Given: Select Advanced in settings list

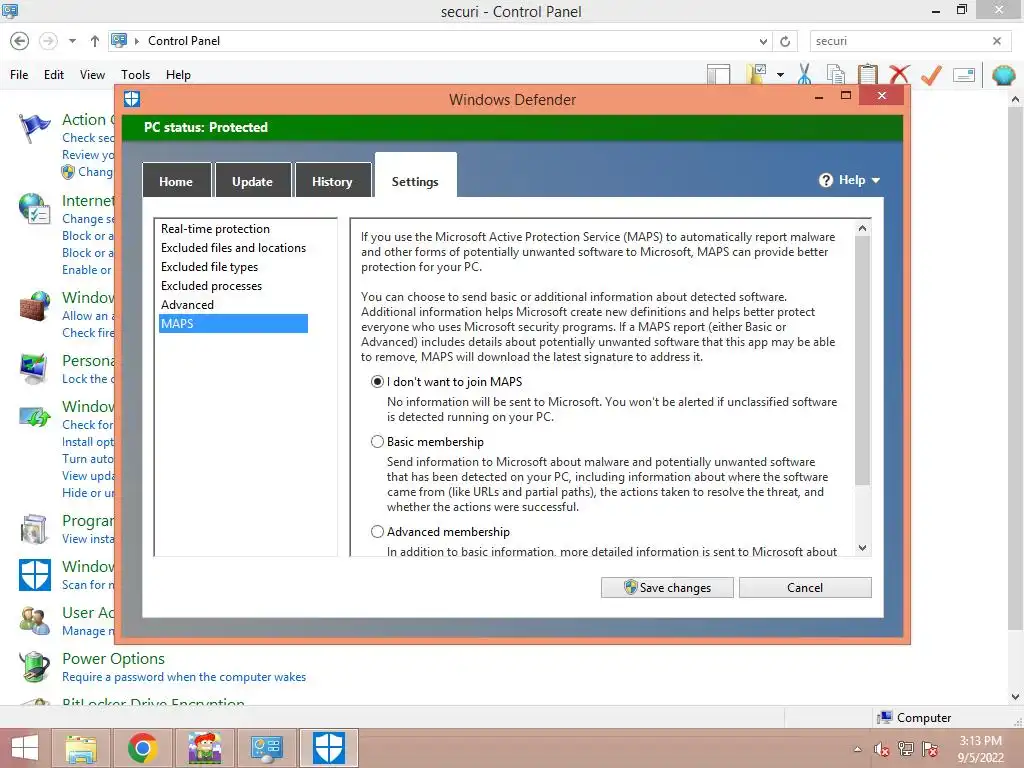Looking at the screenshot, I should [187, 304].
